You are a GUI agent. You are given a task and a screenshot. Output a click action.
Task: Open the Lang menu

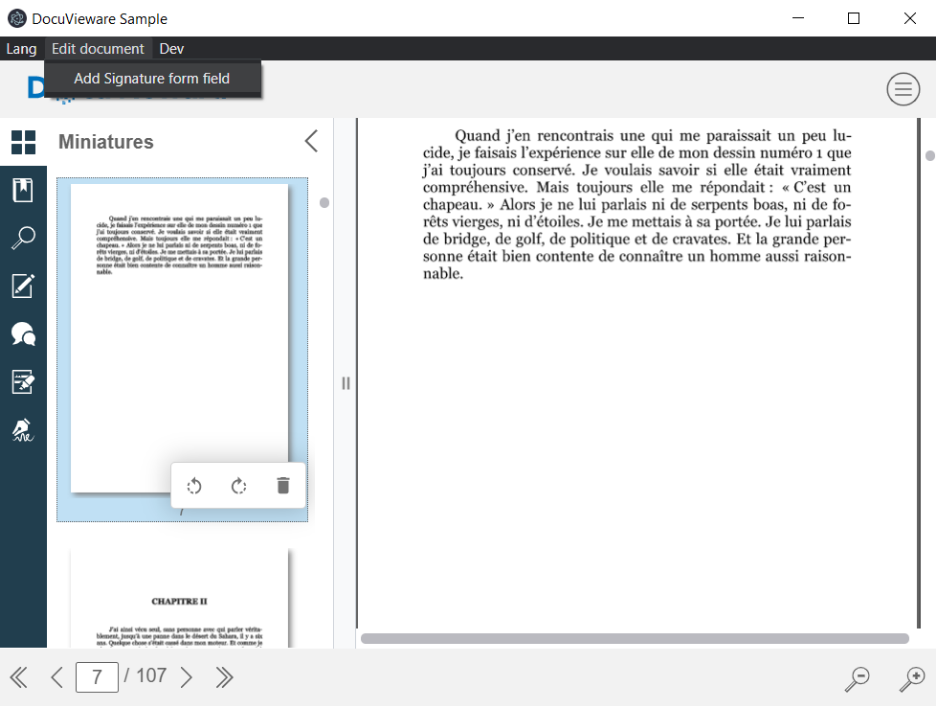tap(20, 48)
